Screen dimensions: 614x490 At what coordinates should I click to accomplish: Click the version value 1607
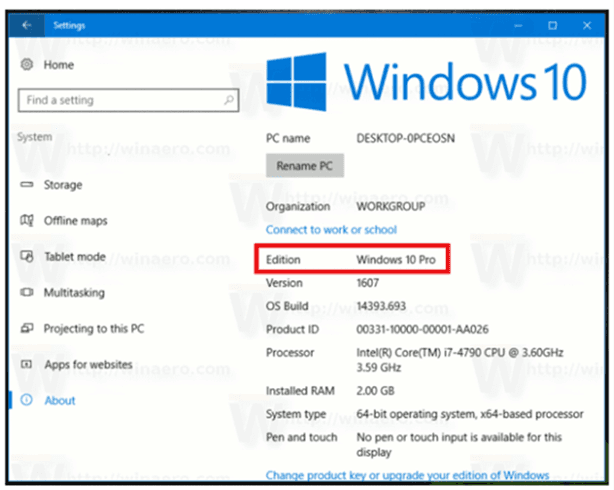(x=368, y=283)
